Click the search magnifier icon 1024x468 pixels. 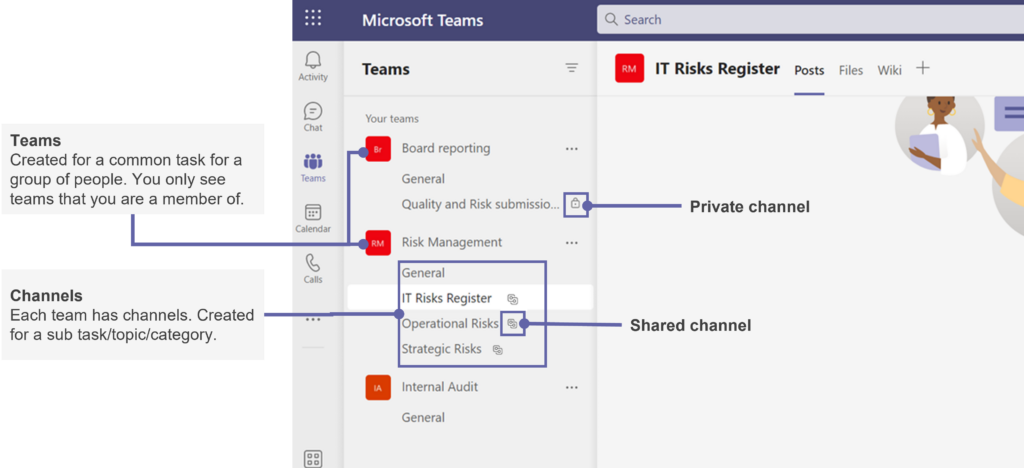(x=611, y=20)
